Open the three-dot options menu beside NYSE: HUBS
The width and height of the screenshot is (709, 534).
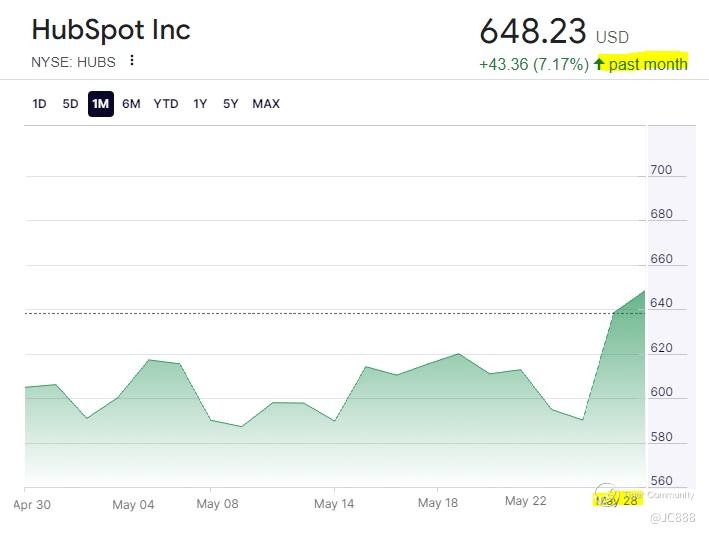132,61
